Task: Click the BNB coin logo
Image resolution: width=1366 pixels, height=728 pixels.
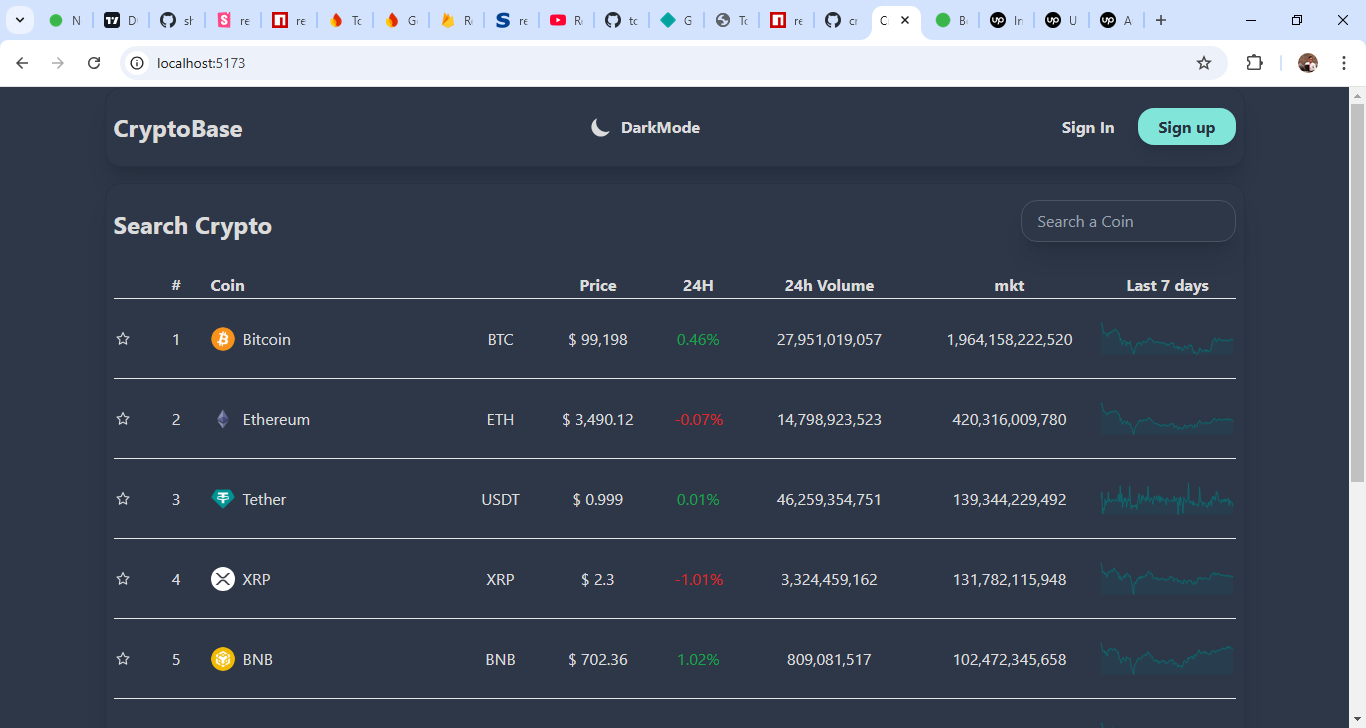Action: coord(223,659)
